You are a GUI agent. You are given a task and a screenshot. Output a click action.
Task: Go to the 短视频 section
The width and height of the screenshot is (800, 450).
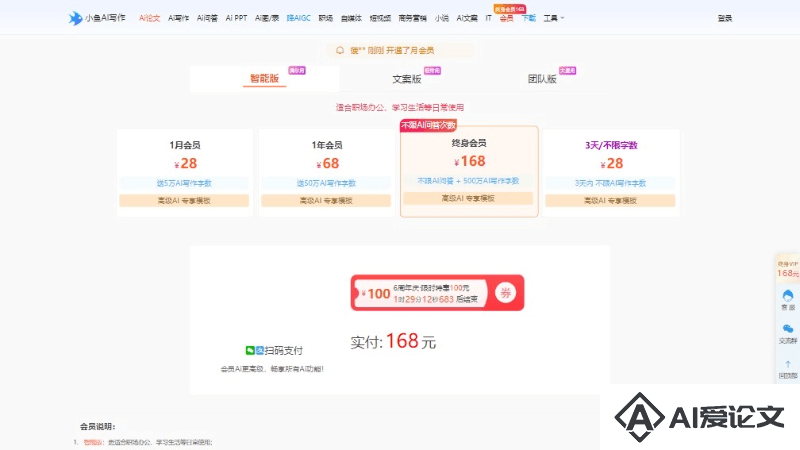(380, 18)
